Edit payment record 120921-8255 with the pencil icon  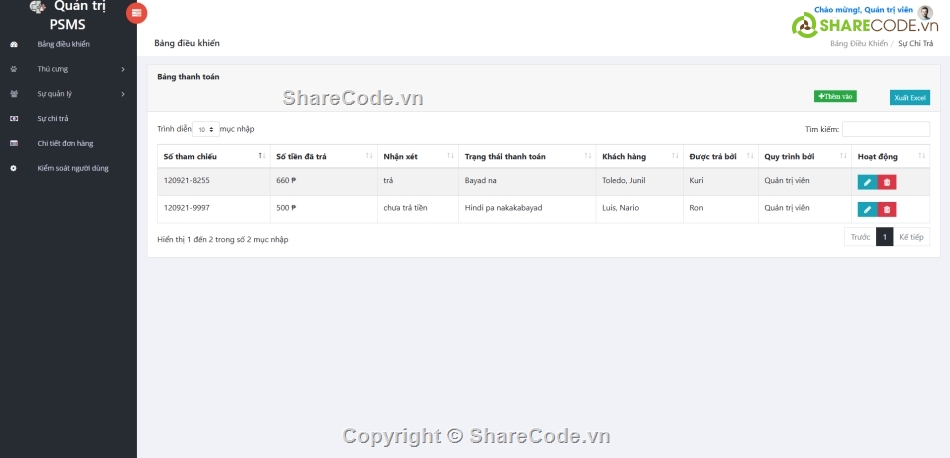coord(867,182)
